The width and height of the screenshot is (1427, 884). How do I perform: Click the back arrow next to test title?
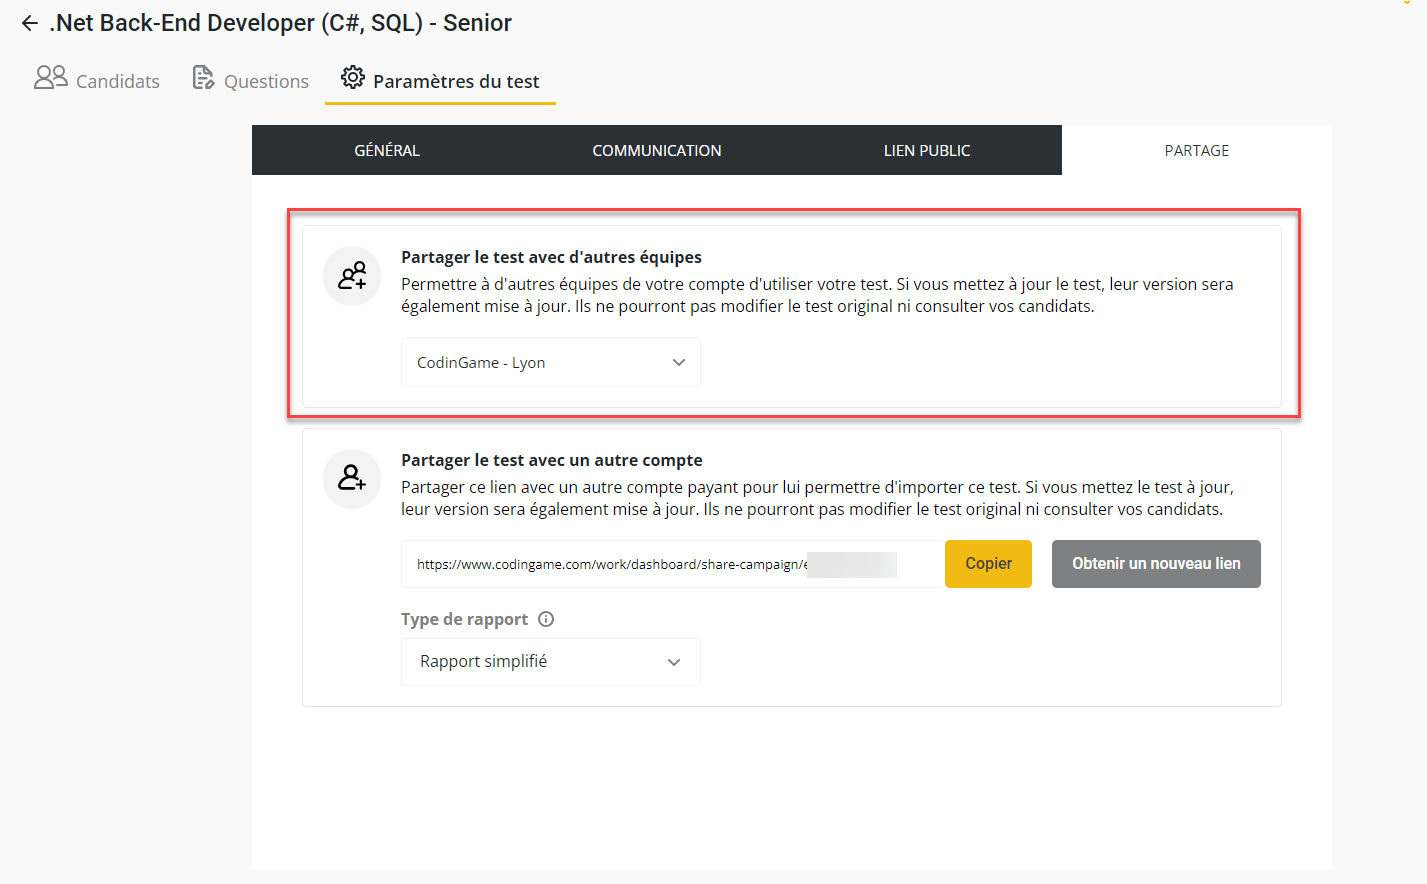pos(30,23)
